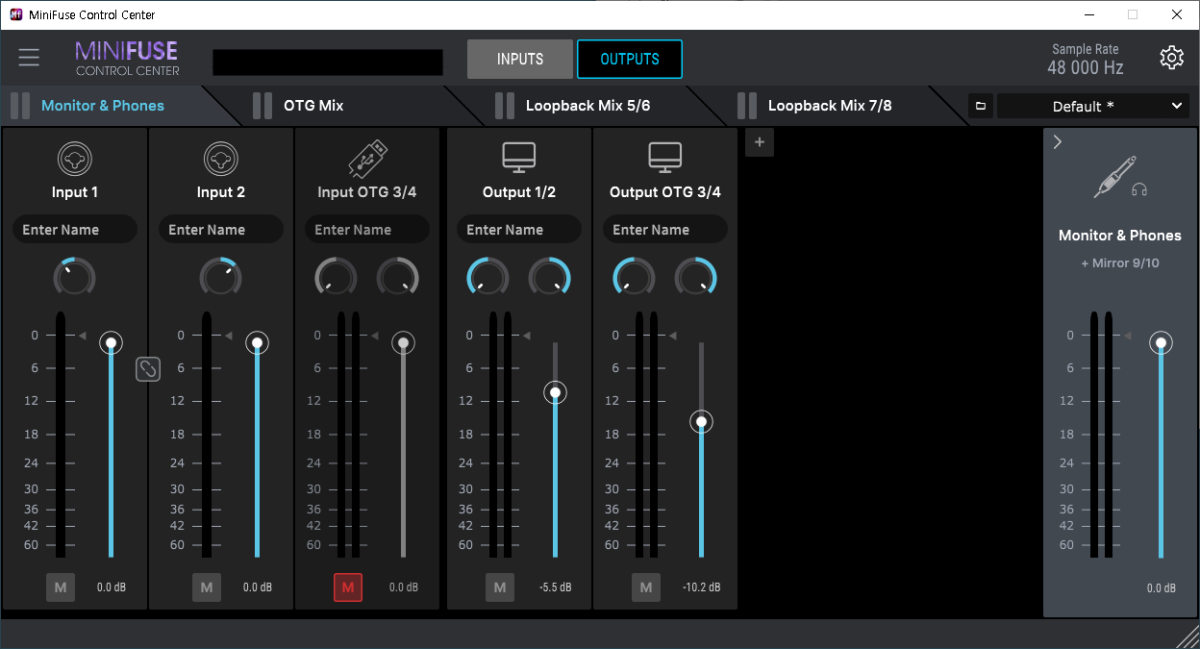Click the Output 1/2 computer monitor icon
Screen dimensions: 1200x649
pyautogui.click(x=519, y=158)
